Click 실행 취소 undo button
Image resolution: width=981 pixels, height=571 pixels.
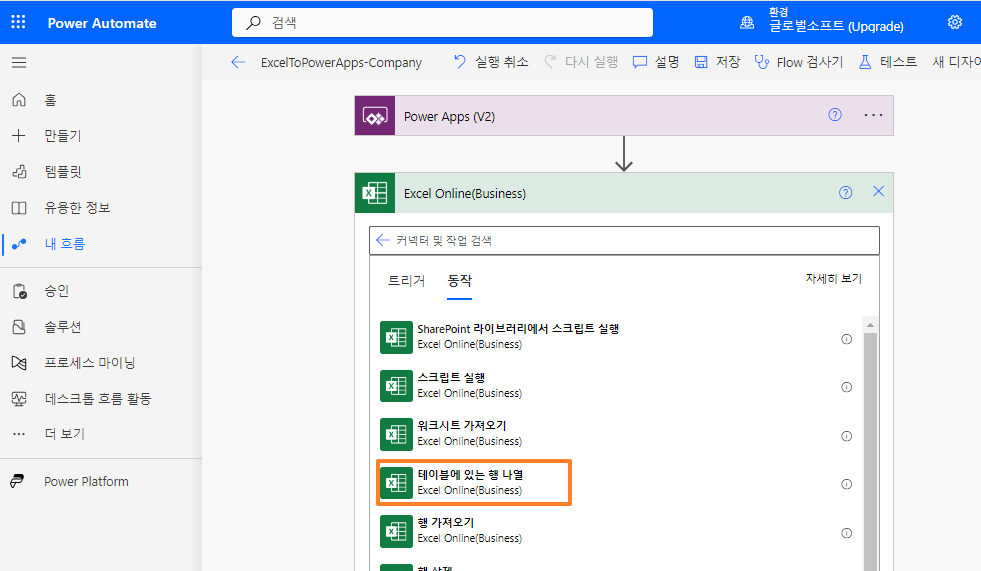click(x=491, y=62)
